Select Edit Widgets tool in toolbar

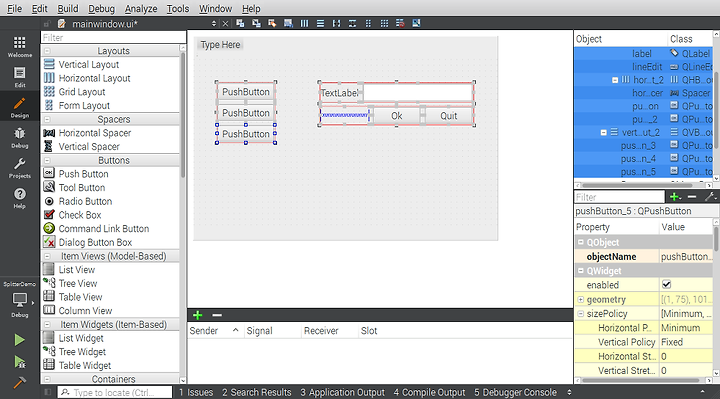click(240, 23)
